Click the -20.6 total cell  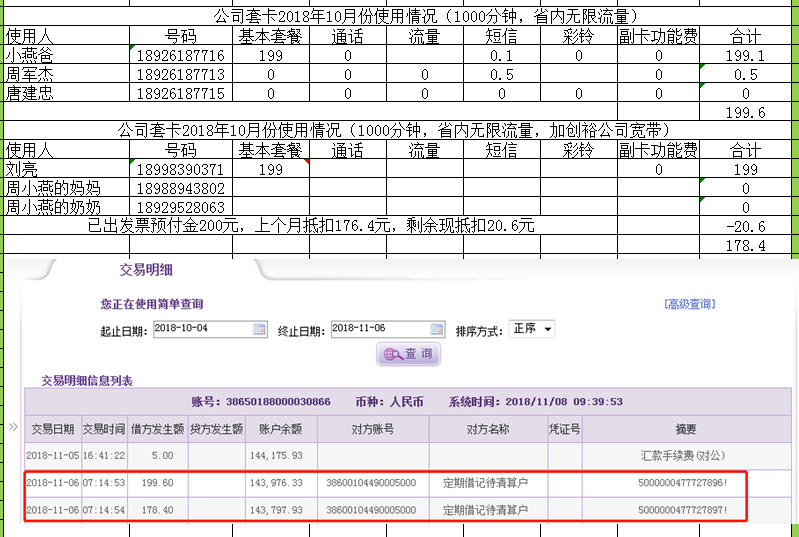(747, 227)
